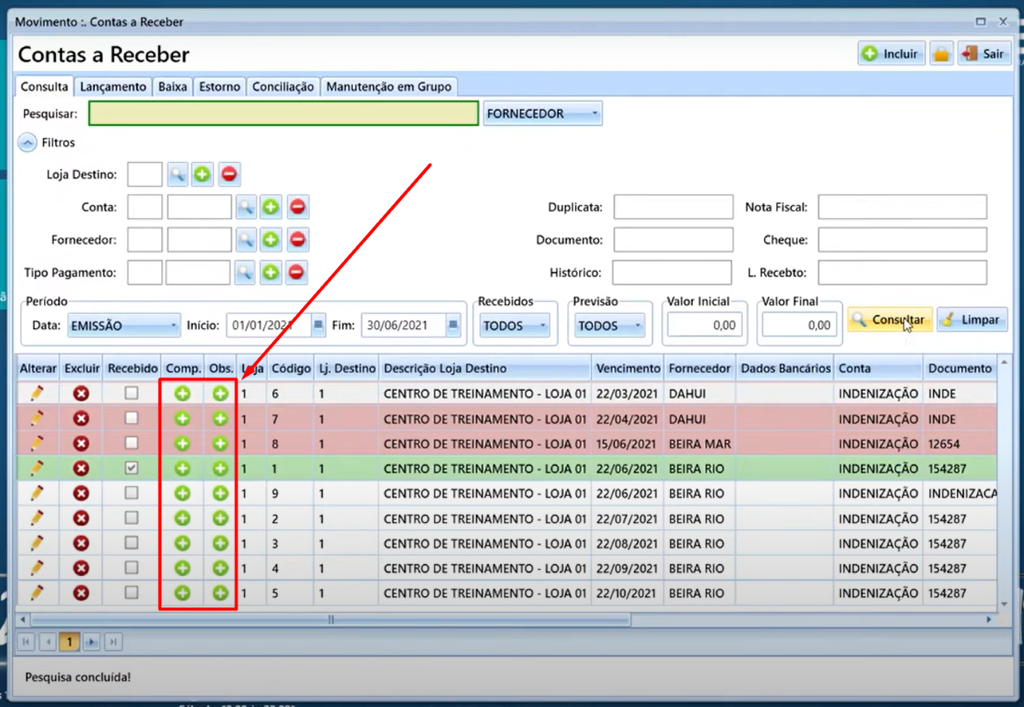The width and height of the screenshot is (1024, 707).
Task: Focus the Nota Fiscal input field
Action: (x=902, y=207)
